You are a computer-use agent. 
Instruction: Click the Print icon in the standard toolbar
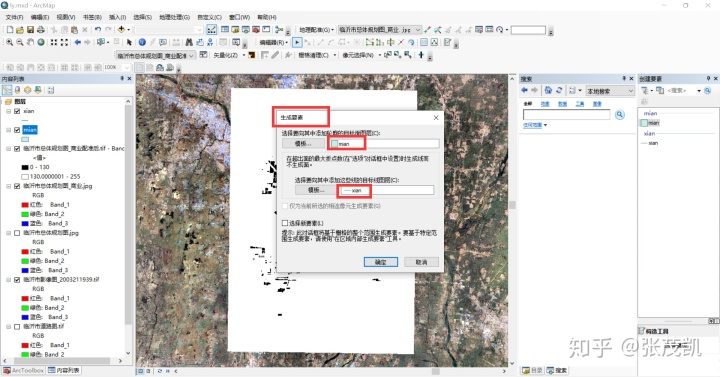click(40, 30)
